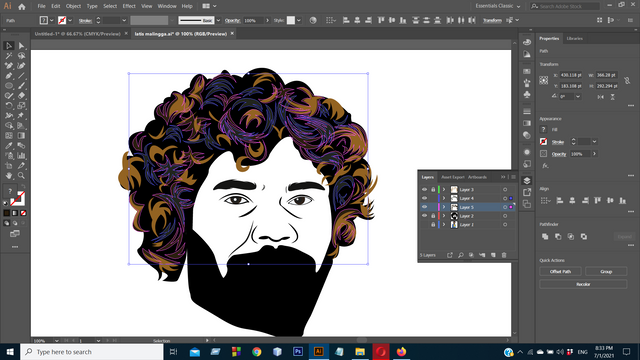This screenshot has width=640, height=360.
Task: Switch to the Artboards panel tab
Action: coord(477,177)
